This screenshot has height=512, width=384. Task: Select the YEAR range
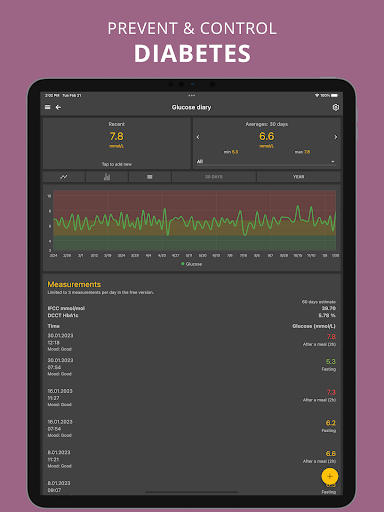click(x=298, y=177)
